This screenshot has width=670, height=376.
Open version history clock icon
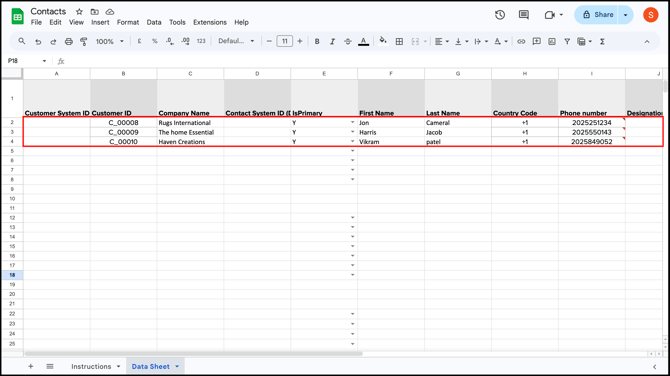[x=500, y=15]
